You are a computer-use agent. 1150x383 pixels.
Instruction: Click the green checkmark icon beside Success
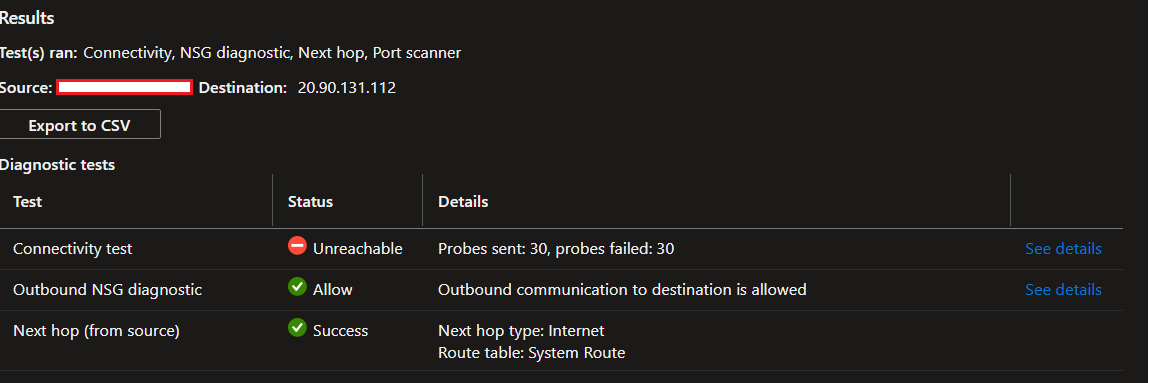[297, 328]
